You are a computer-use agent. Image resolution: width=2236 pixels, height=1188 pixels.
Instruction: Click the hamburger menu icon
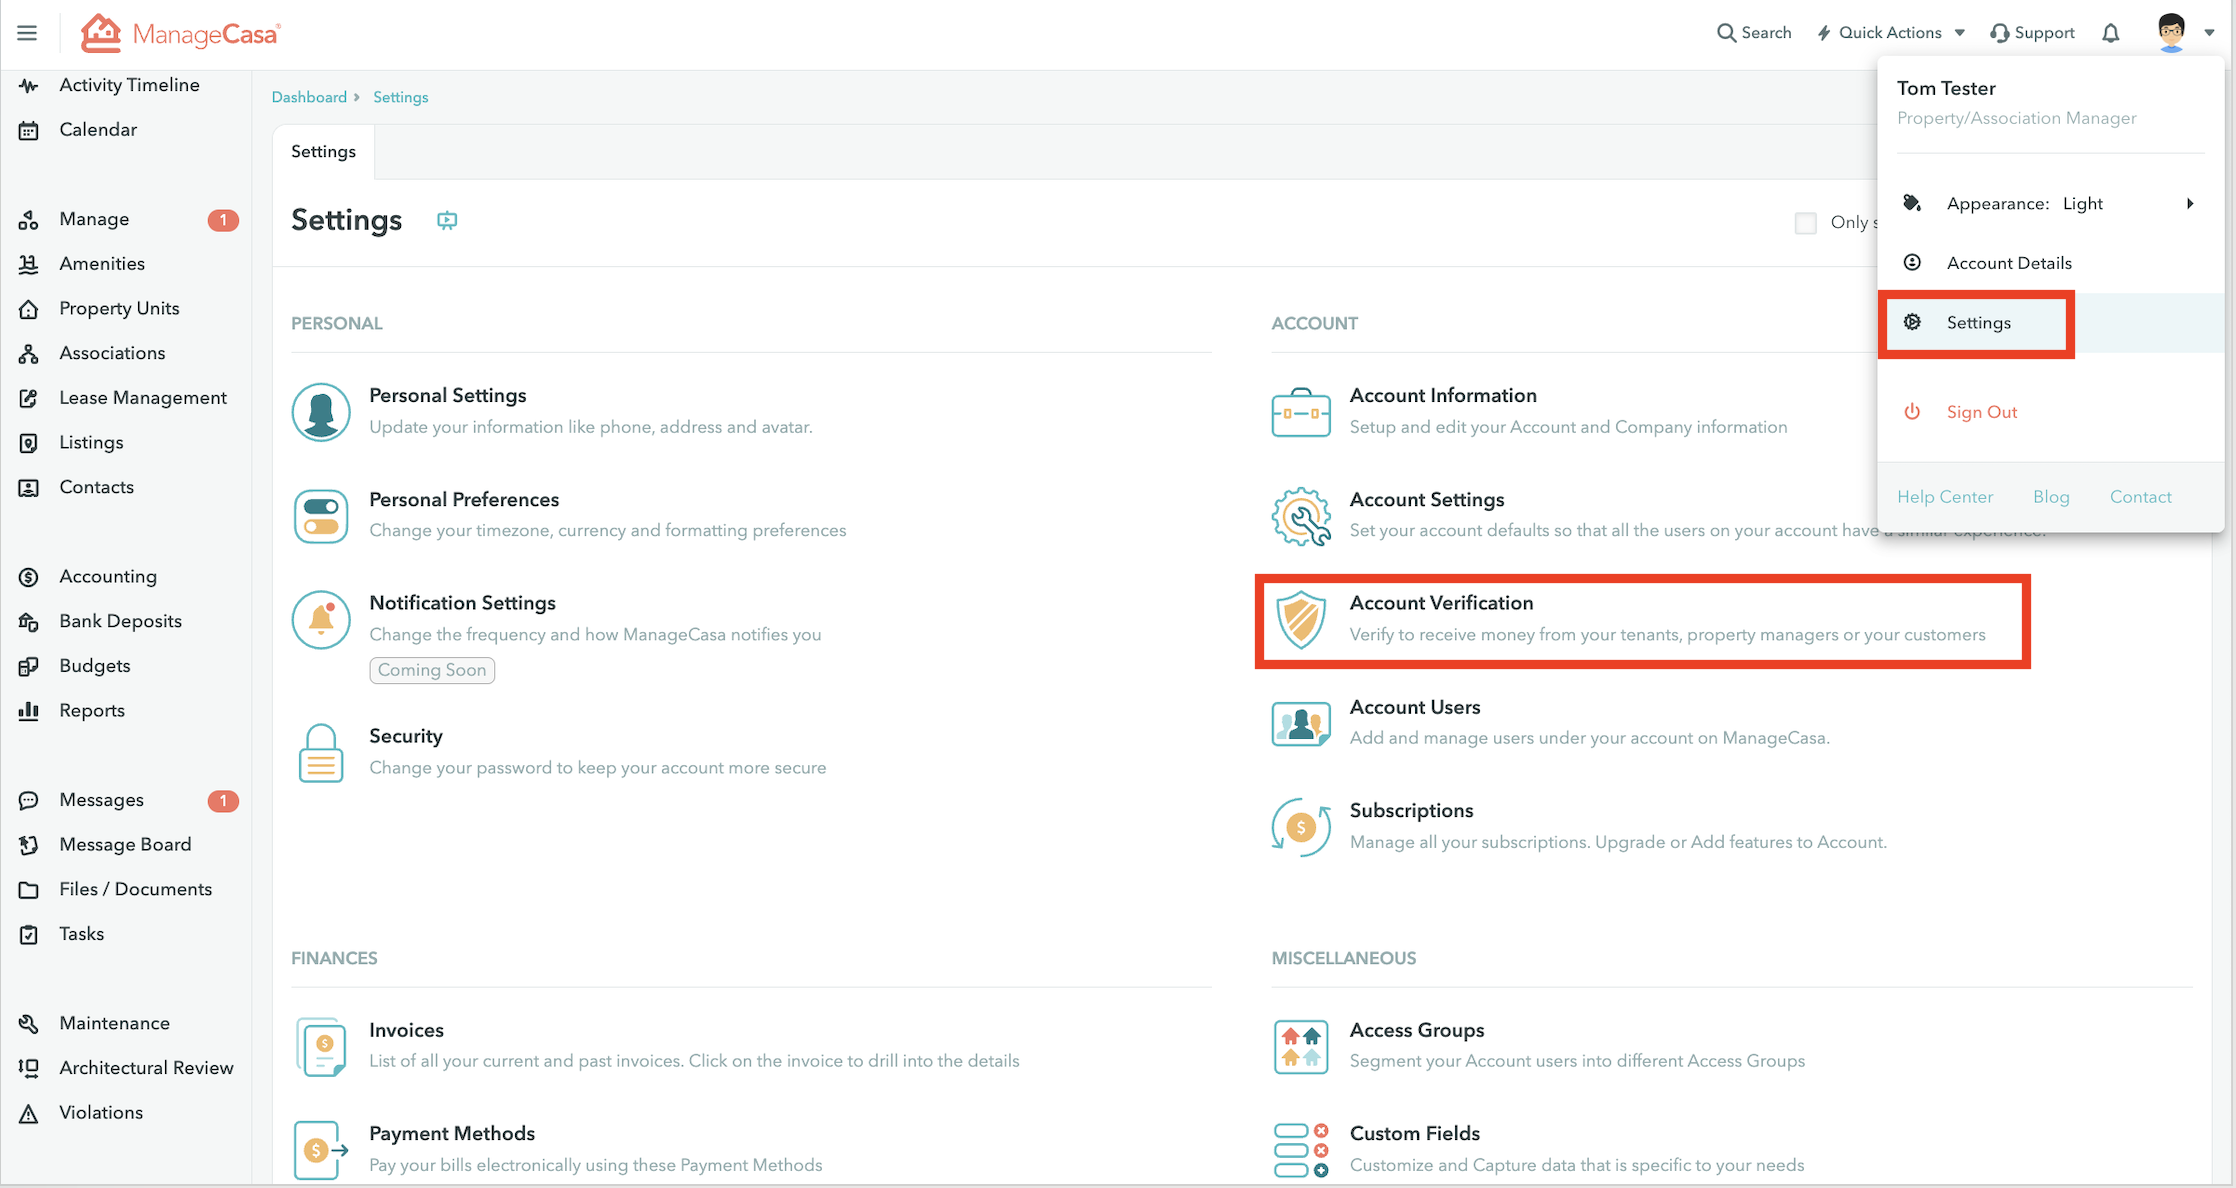point(27,33)
